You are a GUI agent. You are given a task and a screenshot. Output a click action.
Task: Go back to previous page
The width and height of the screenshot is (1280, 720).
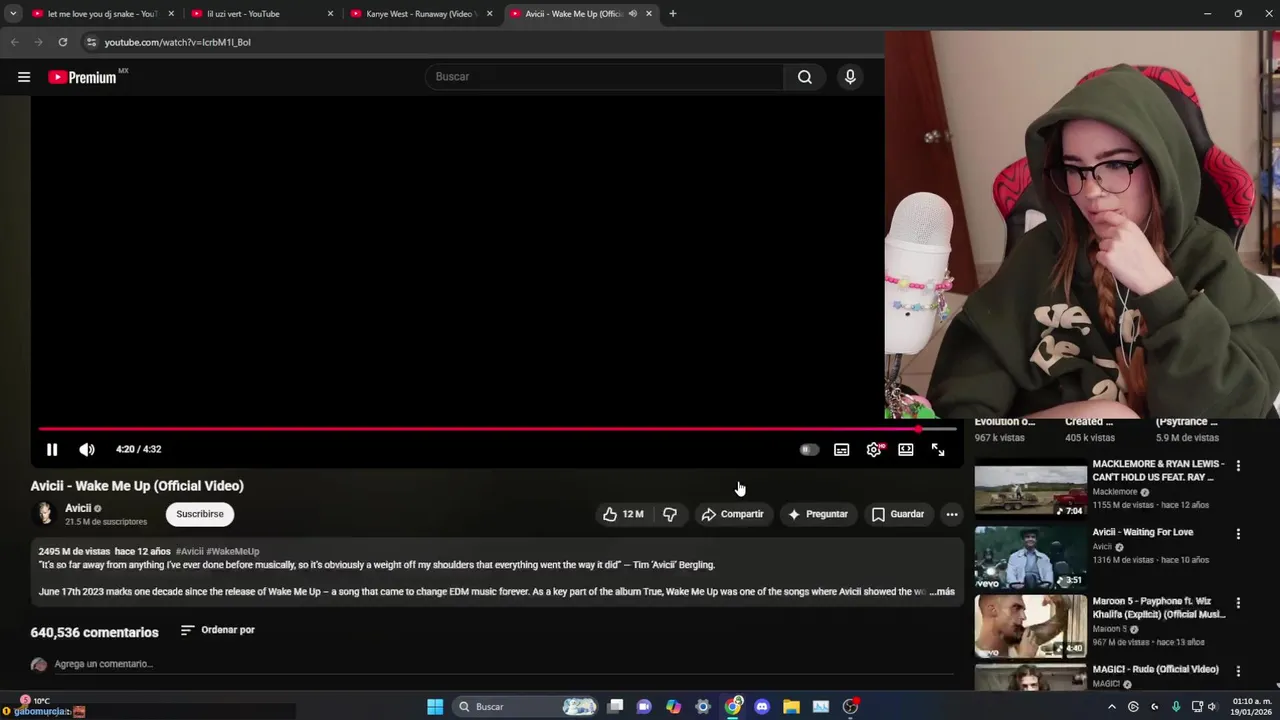14,42
